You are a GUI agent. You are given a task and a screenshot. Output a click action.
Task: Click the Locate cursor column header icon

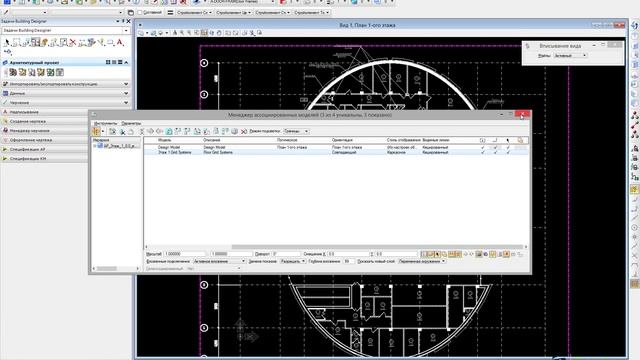(x=508, y=140)
